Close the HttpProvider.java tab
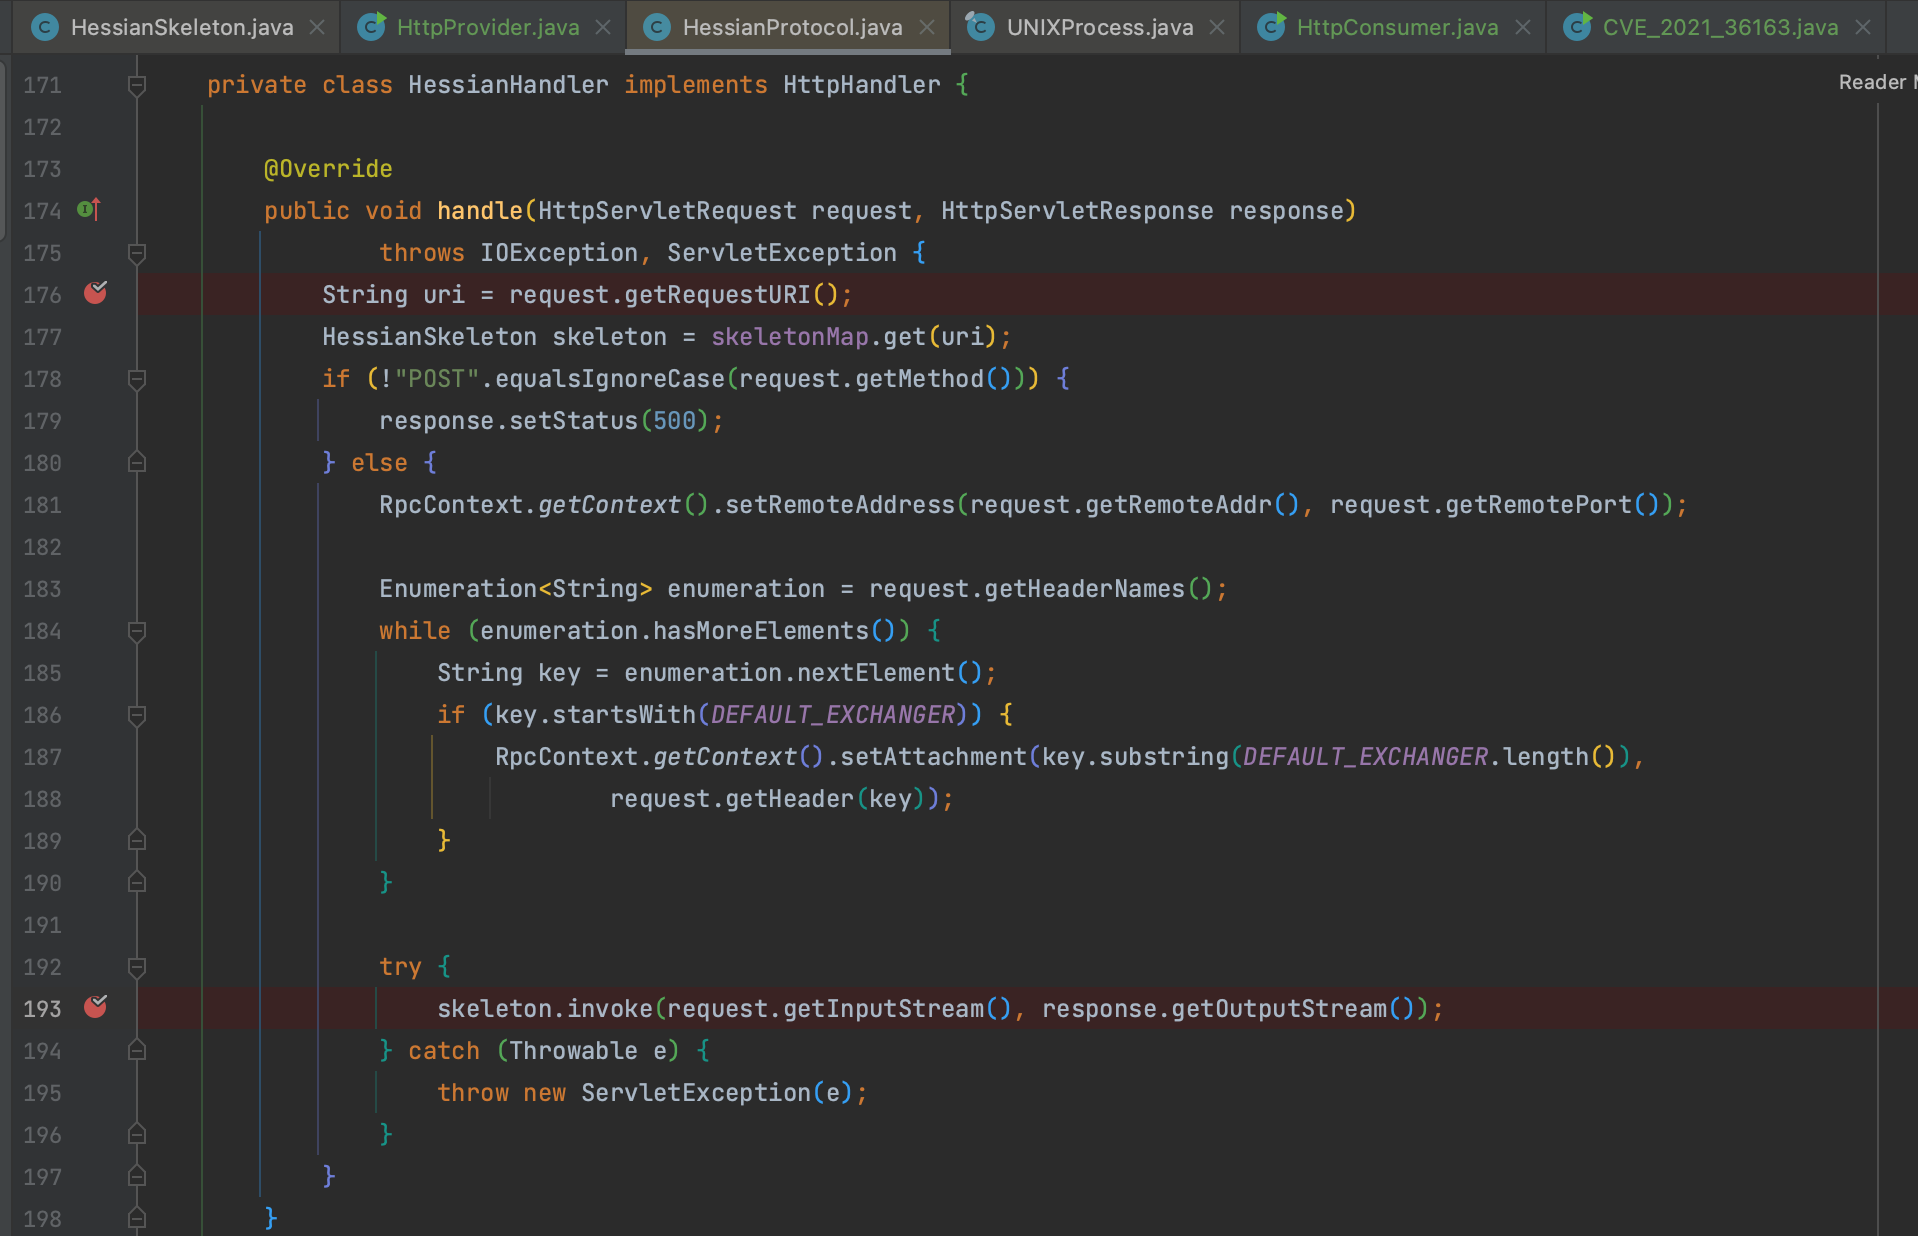This screenshot has width=1918, height=1236. (603, 27)
